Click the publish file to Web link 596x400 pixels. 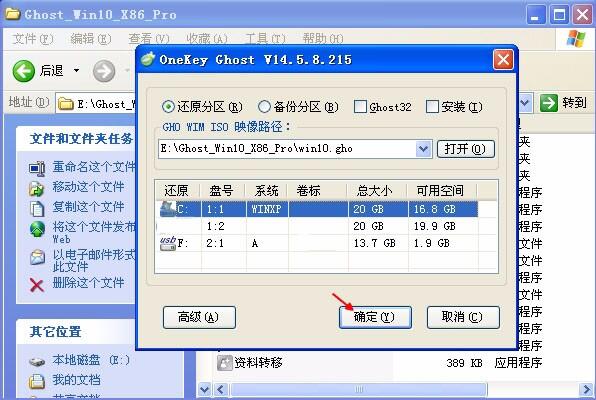(94, 232)
